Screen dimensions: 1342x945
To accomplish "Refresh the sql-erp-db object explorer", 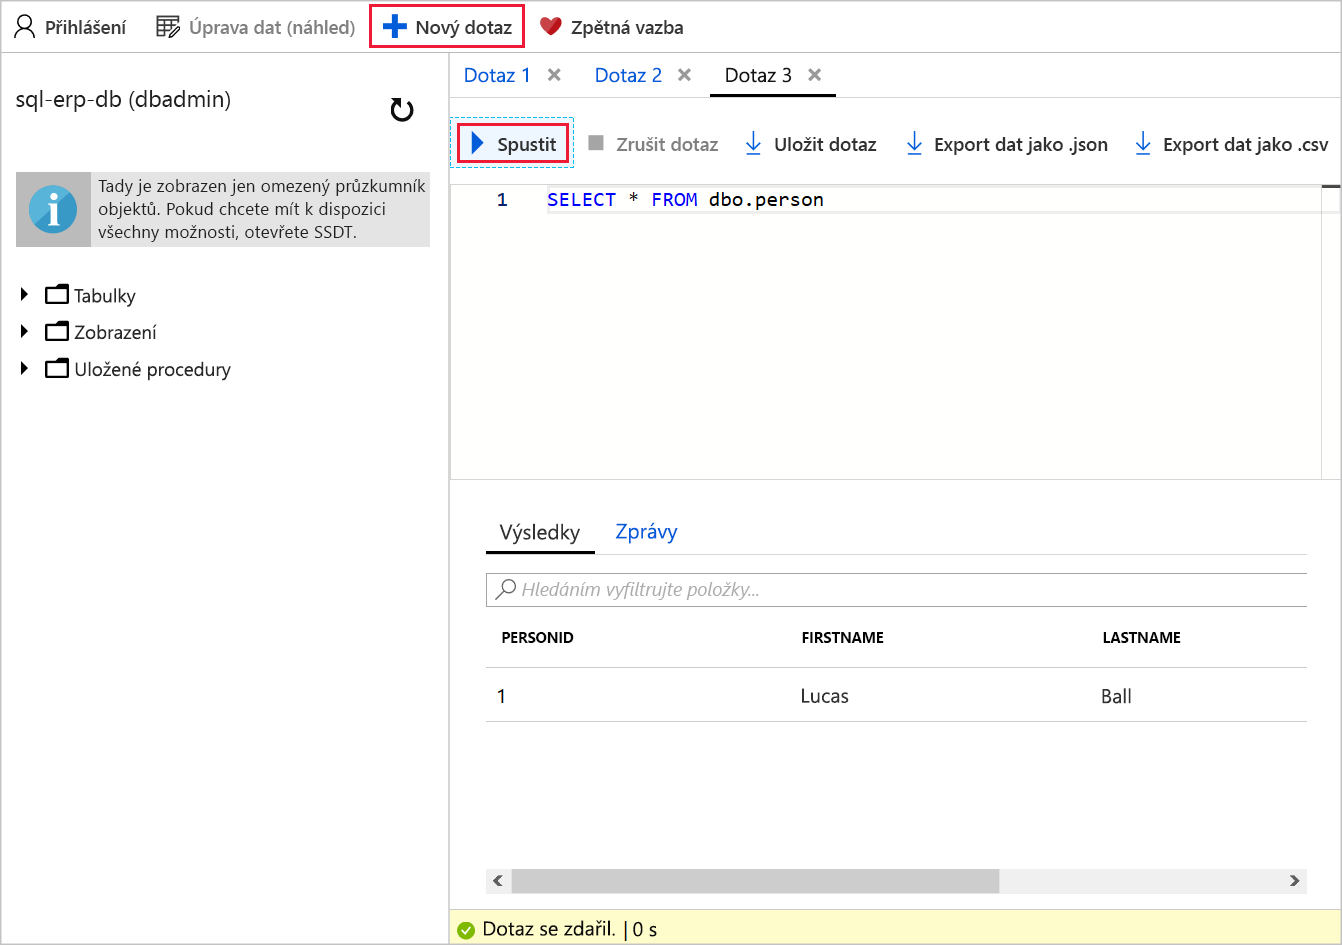I will (x=402, y=110).
